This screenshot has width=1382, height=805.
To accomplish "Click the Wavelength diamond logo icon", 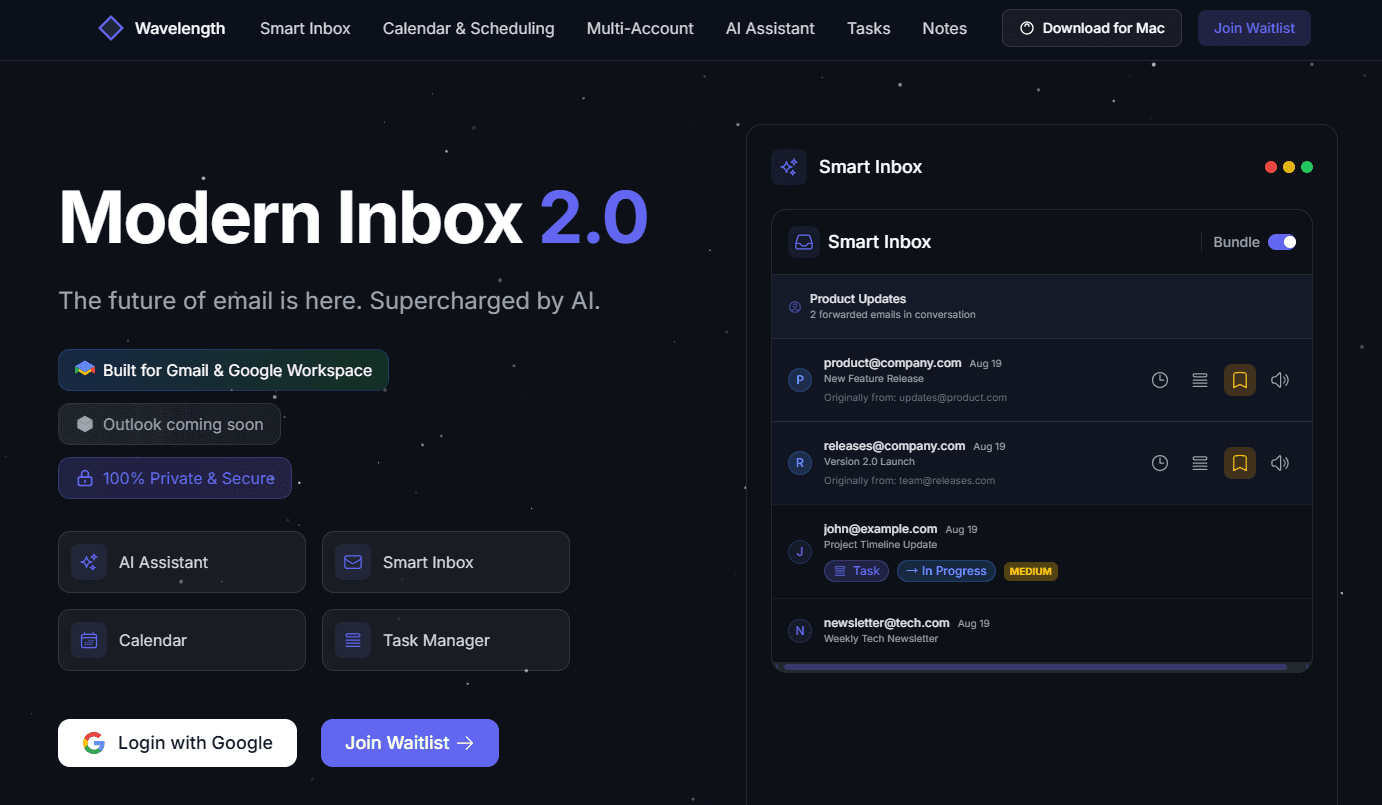I will 111,28.
